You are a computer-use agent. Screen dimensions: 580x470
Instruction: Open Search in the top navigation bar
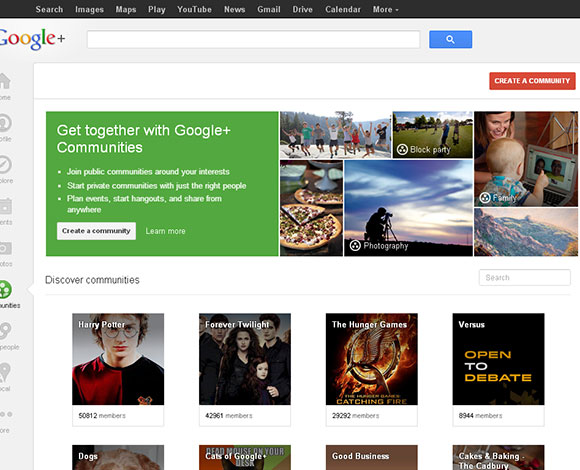[x=49, y=9]
